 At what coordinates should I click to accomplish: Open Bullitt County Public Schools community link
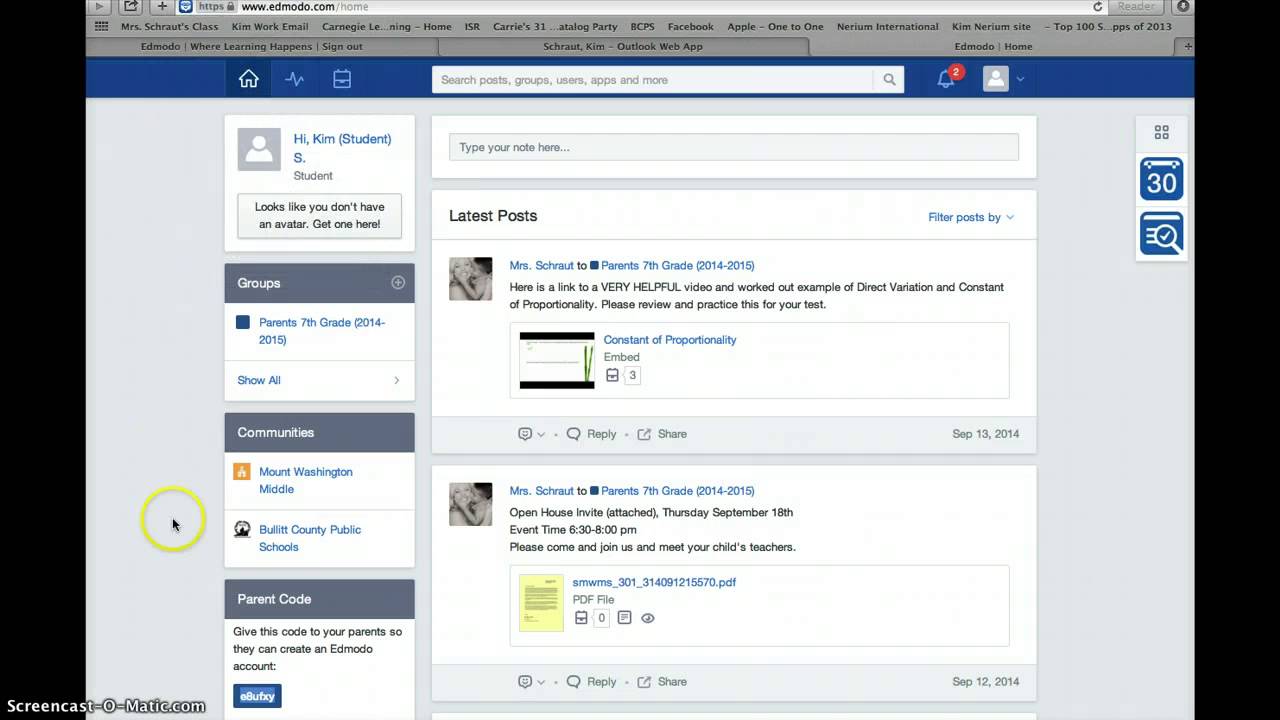point(310,538)
